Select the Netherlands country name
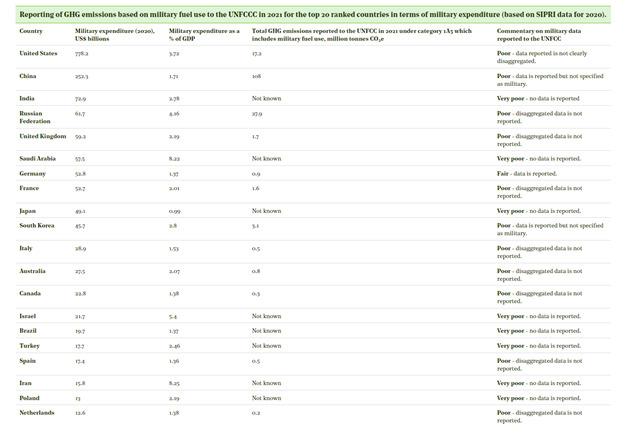The height and width of the screenshot is (426, 626). coord(37,412)
